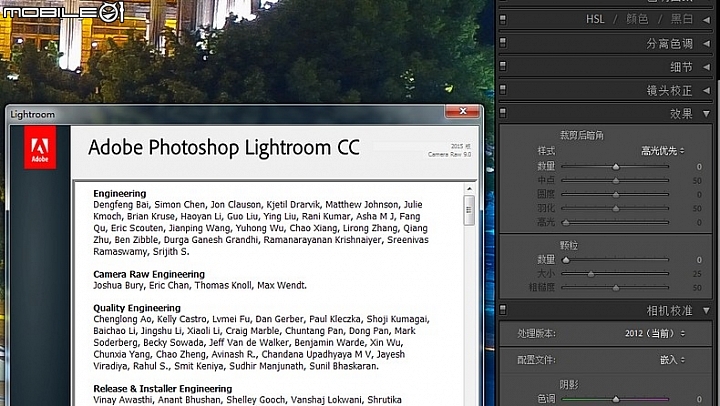The image size is (720, 406).
Task: Click the 大小 value field showing 25
Action: coord(697,274)
